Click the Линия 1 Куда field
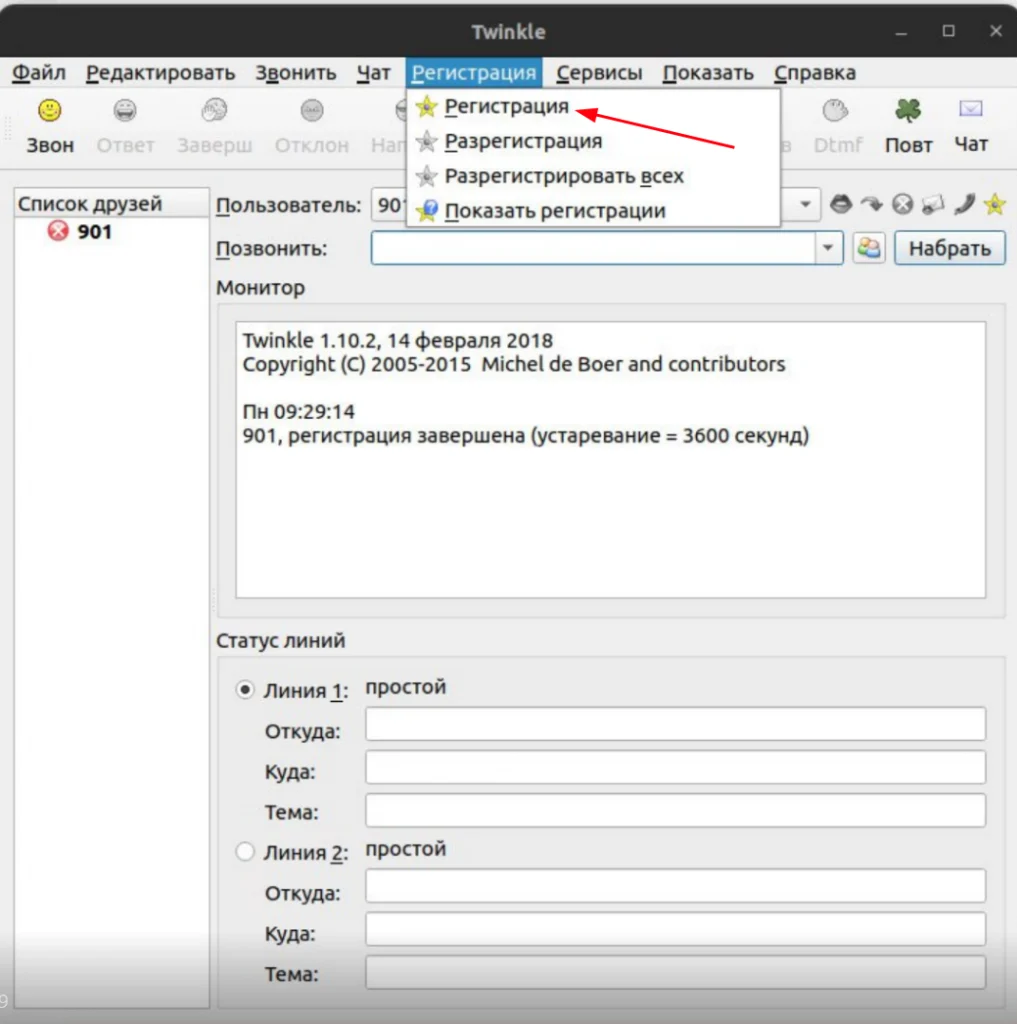This screenshot has height=1024, width=1017. pyautogui.click(x=675, y=767)
